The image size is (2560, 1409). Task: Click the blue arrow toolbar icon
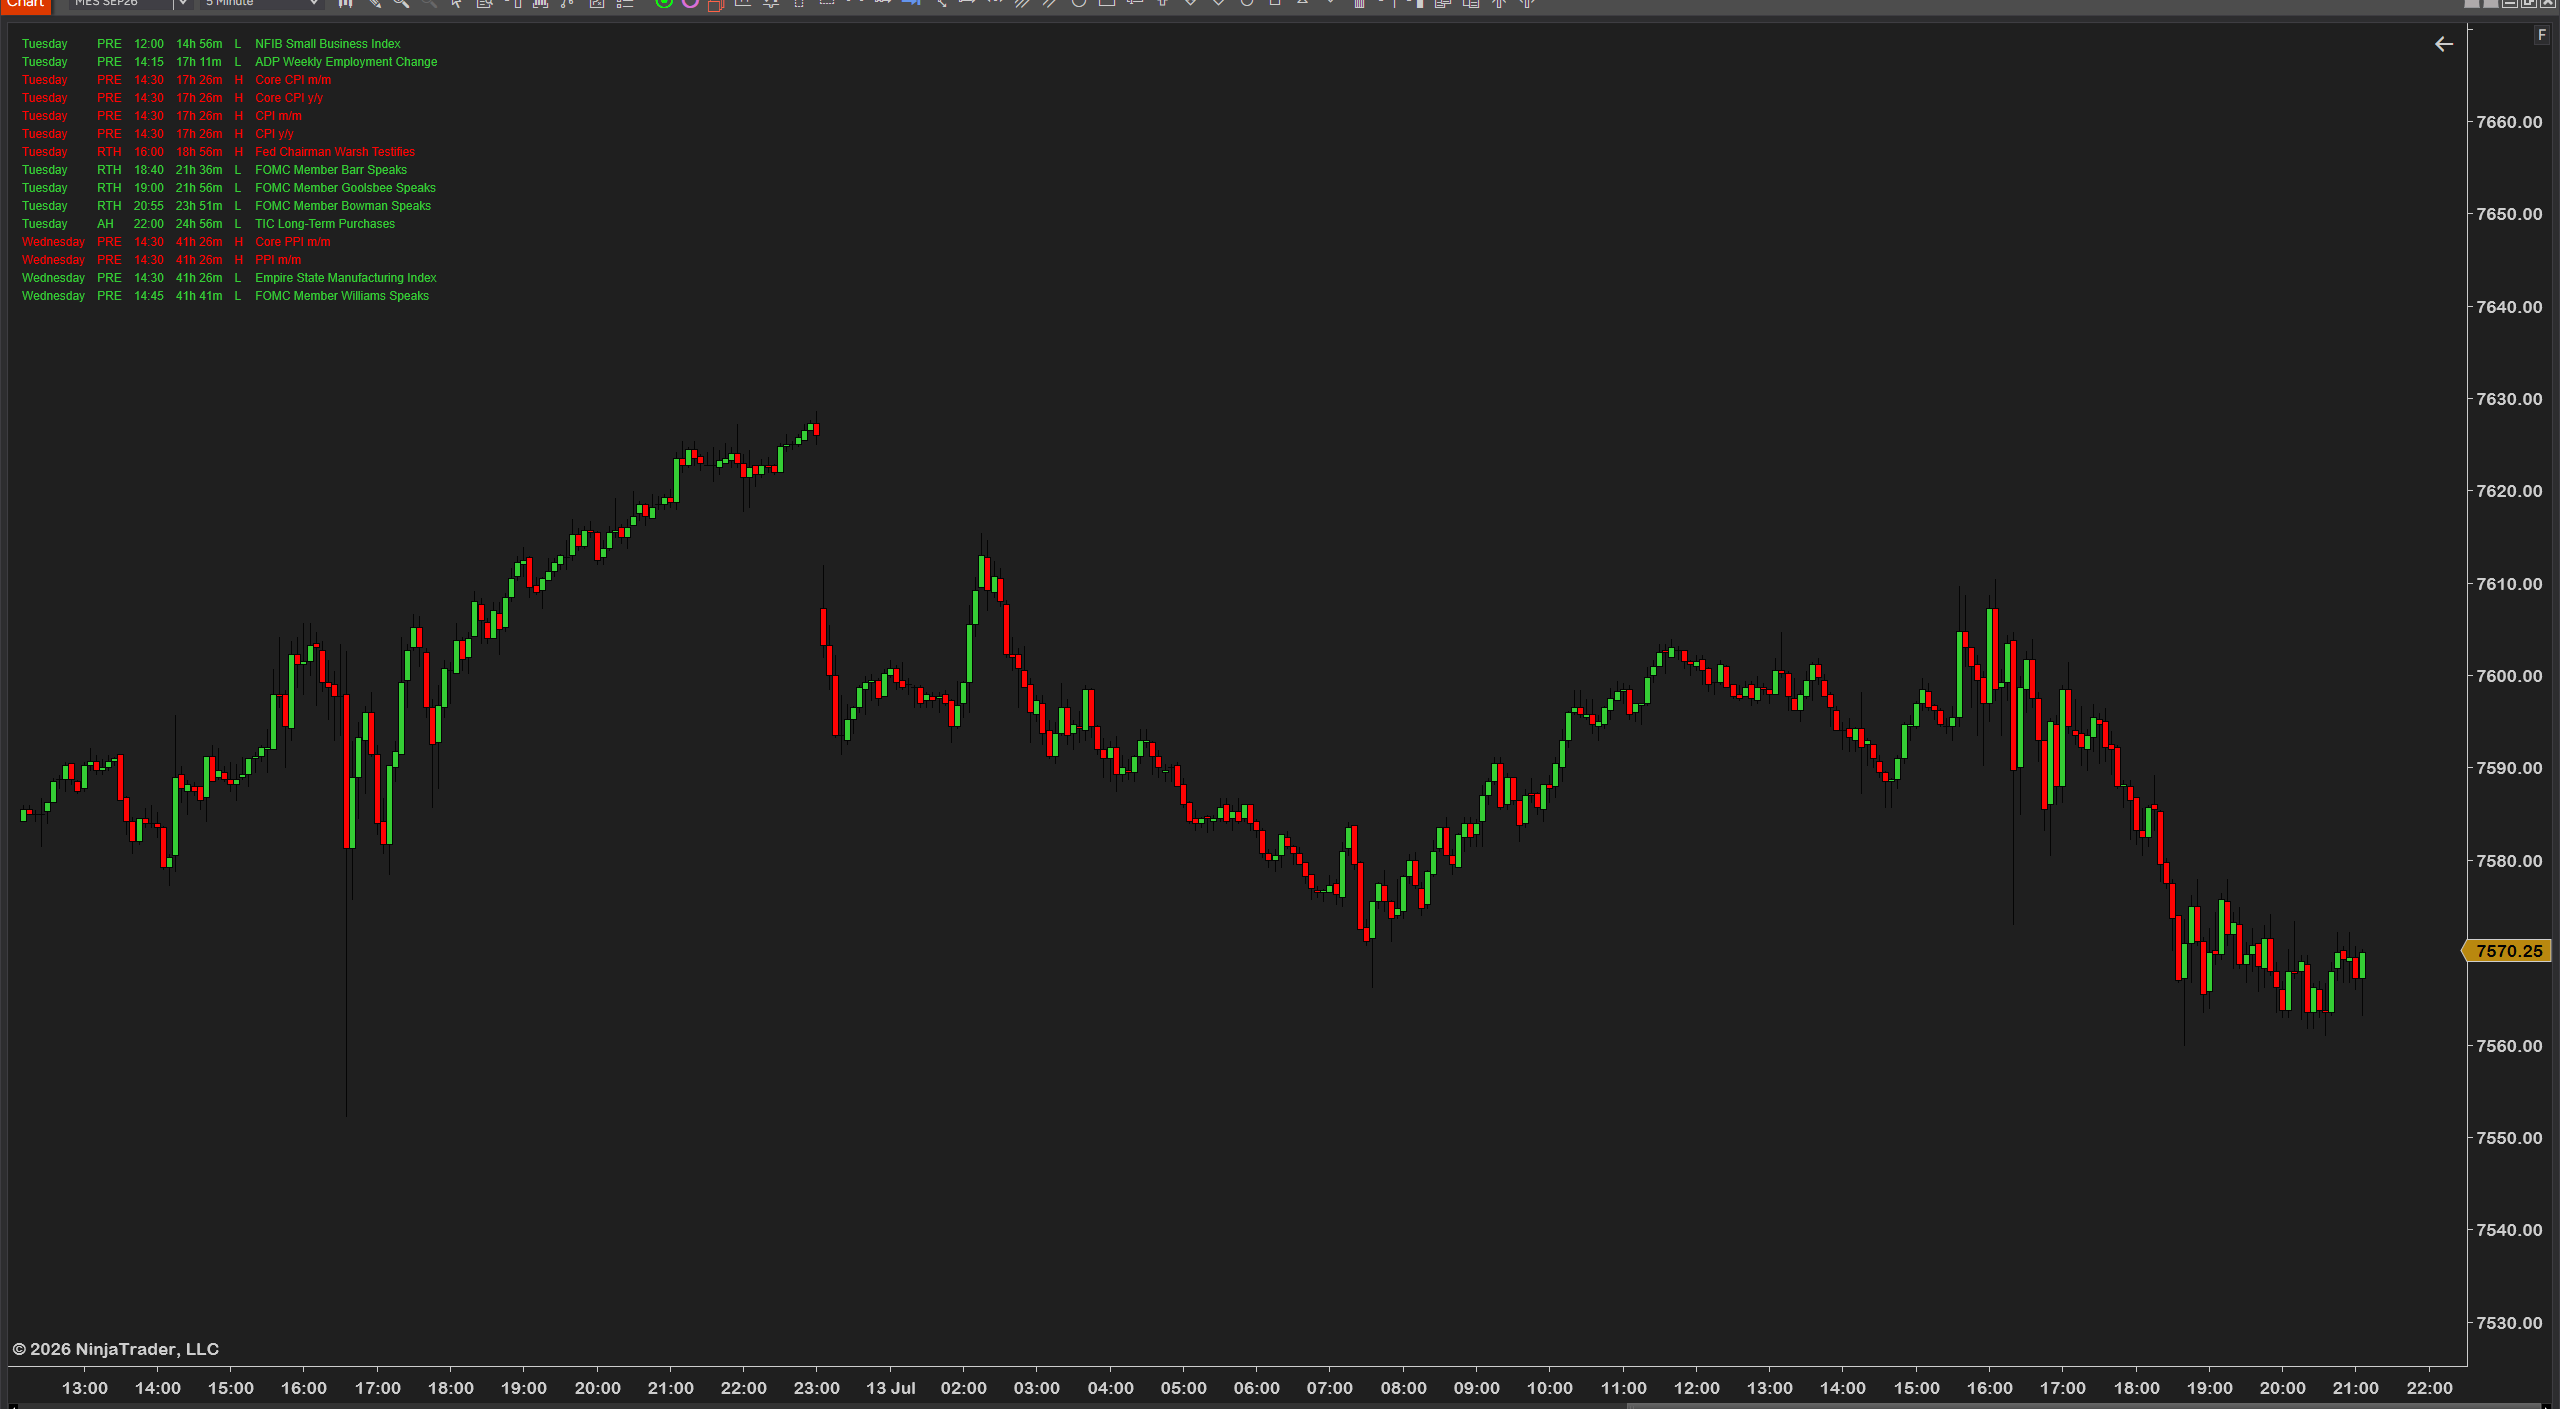911,4
